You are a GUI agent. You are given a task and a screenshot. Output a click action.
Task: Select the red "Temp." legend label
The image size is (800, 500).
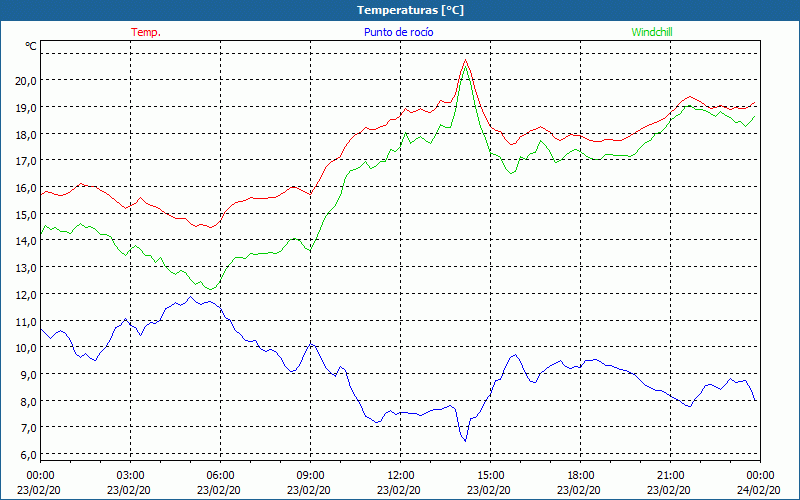coord(146,32)
